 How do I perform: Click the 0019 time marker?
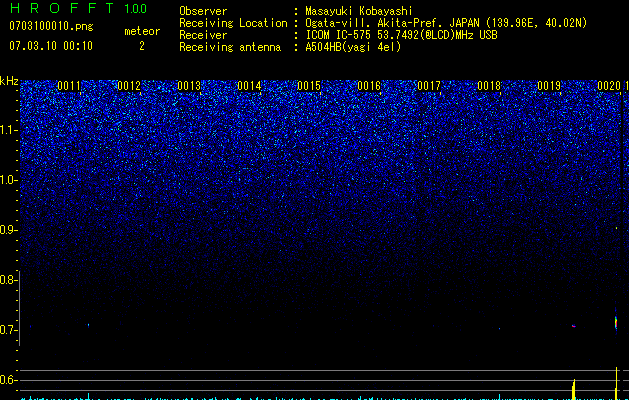click(x=549, y=86)
